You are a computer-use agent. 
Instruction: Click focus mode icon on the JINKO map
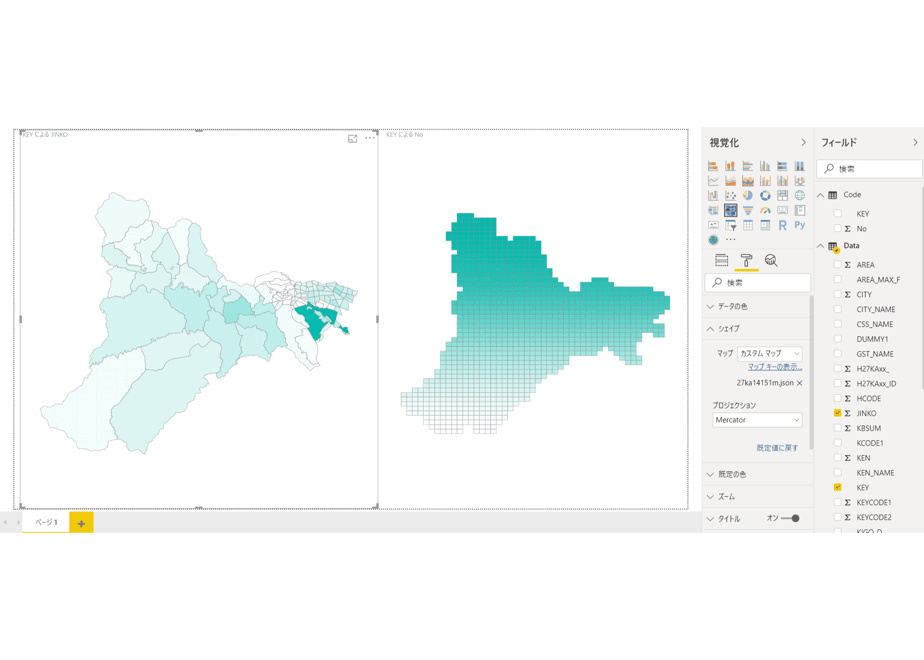(x=352, y=138)
